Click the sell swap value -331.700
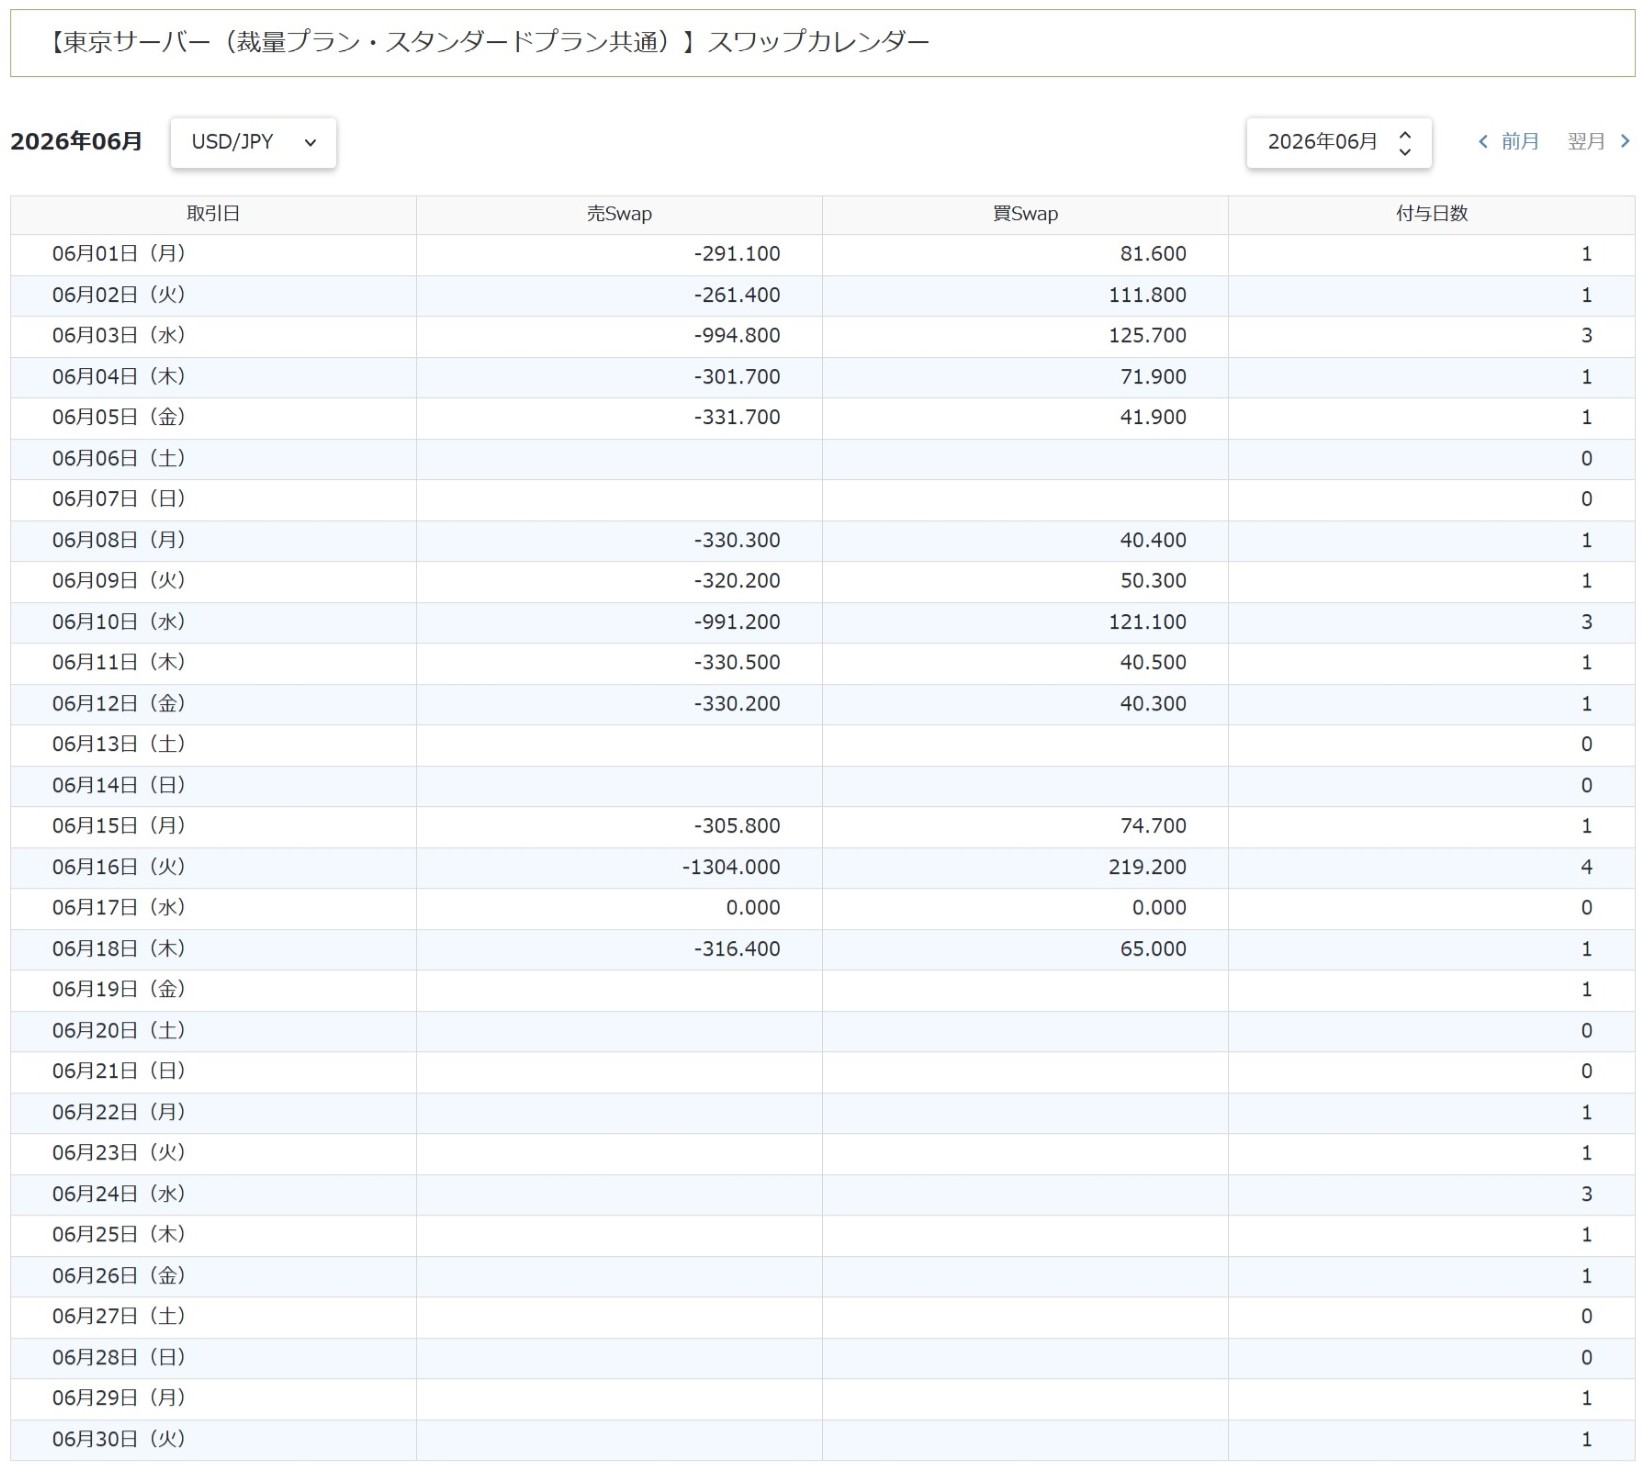This screenshot has height=1471, width=1645. point(737,417)
